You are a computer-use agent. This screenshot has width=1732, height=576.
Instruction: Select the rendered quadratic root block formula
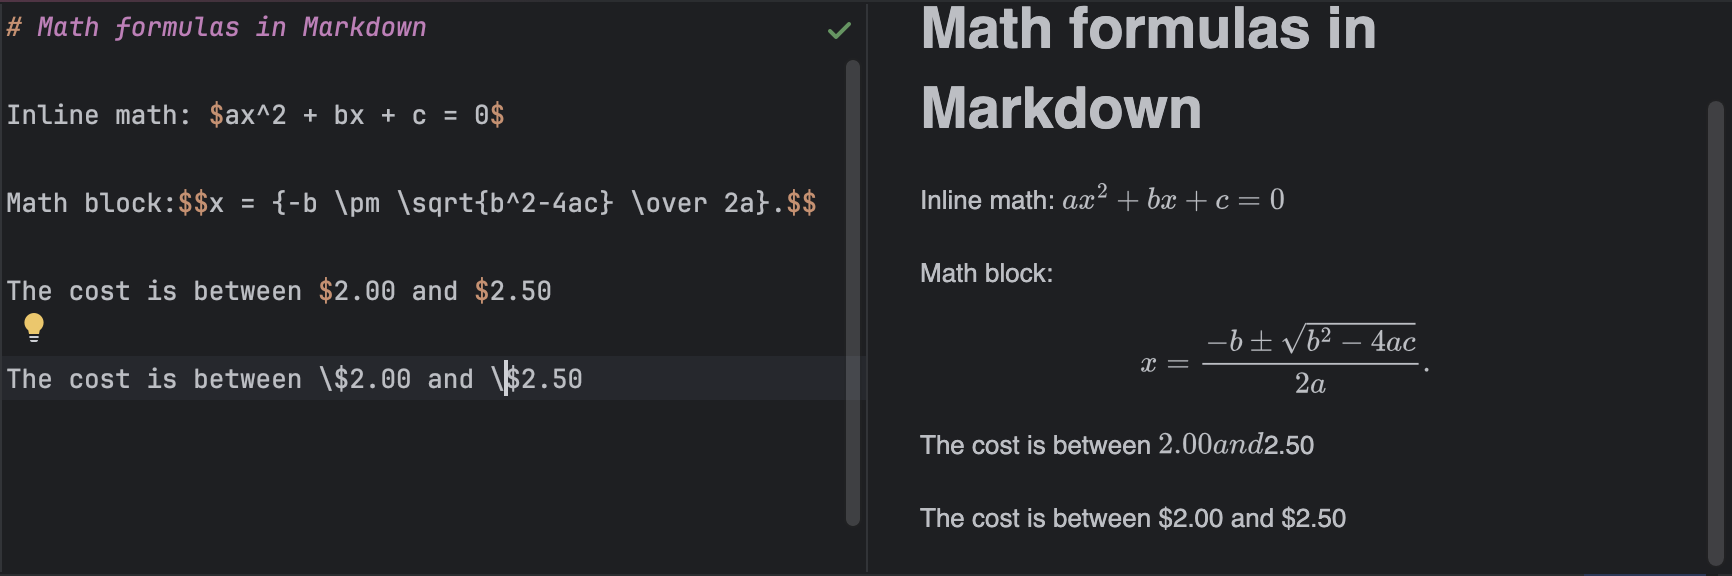(x=1283, y=355)
